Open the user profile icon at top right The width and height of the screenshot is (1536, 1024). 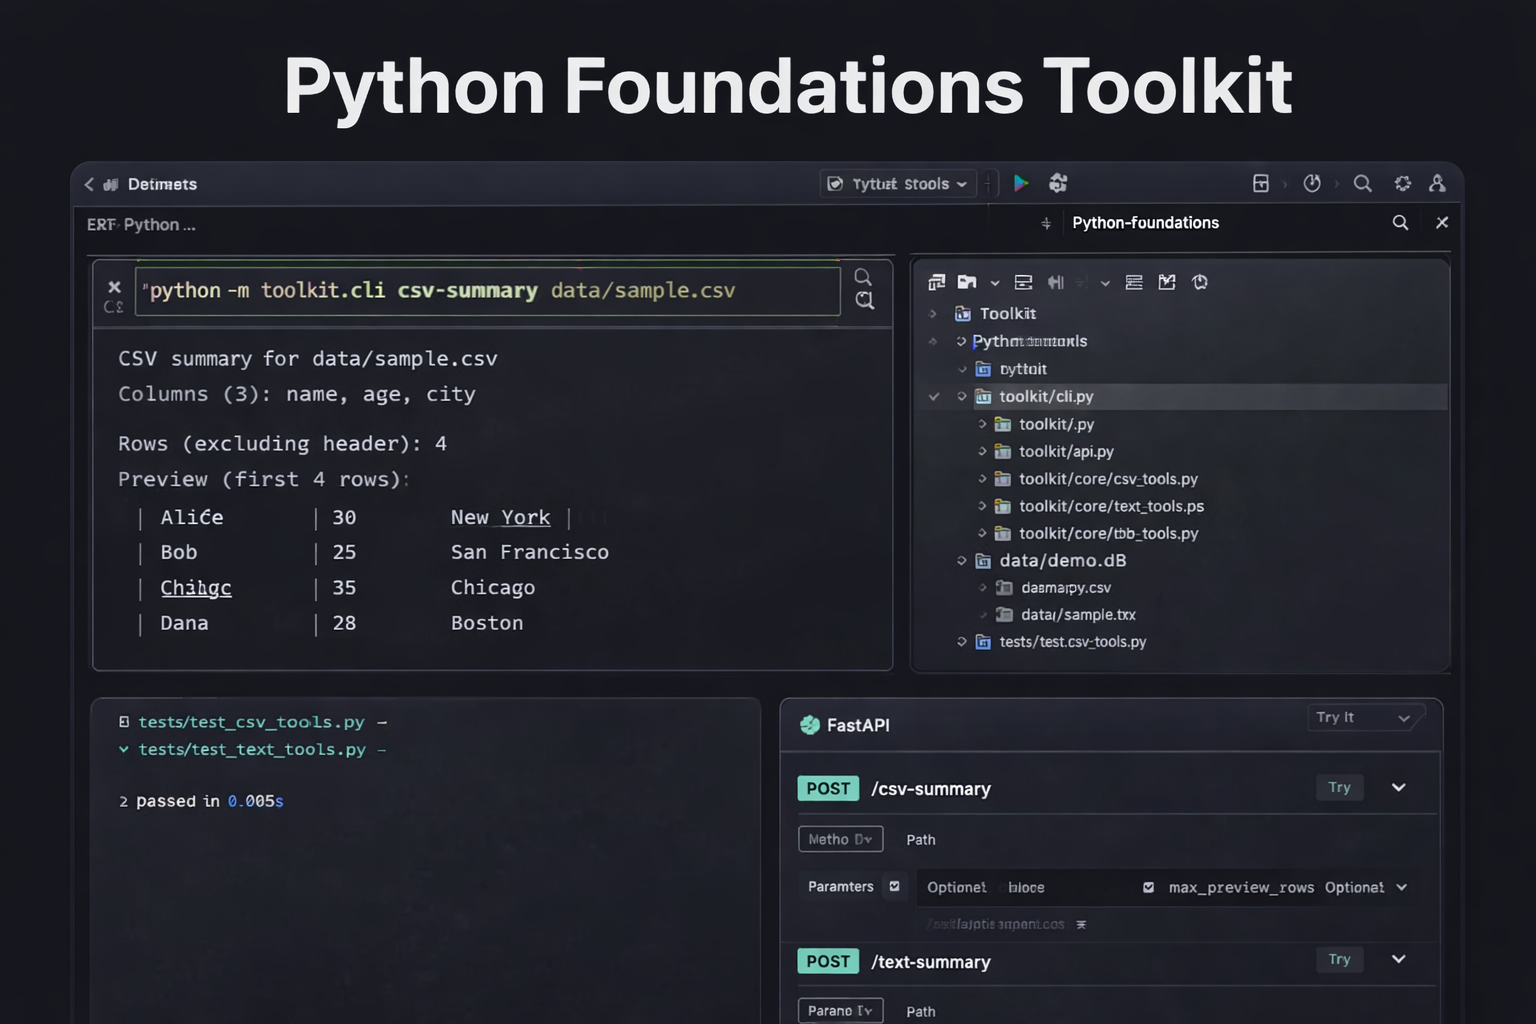click(x=1438, y=184)
